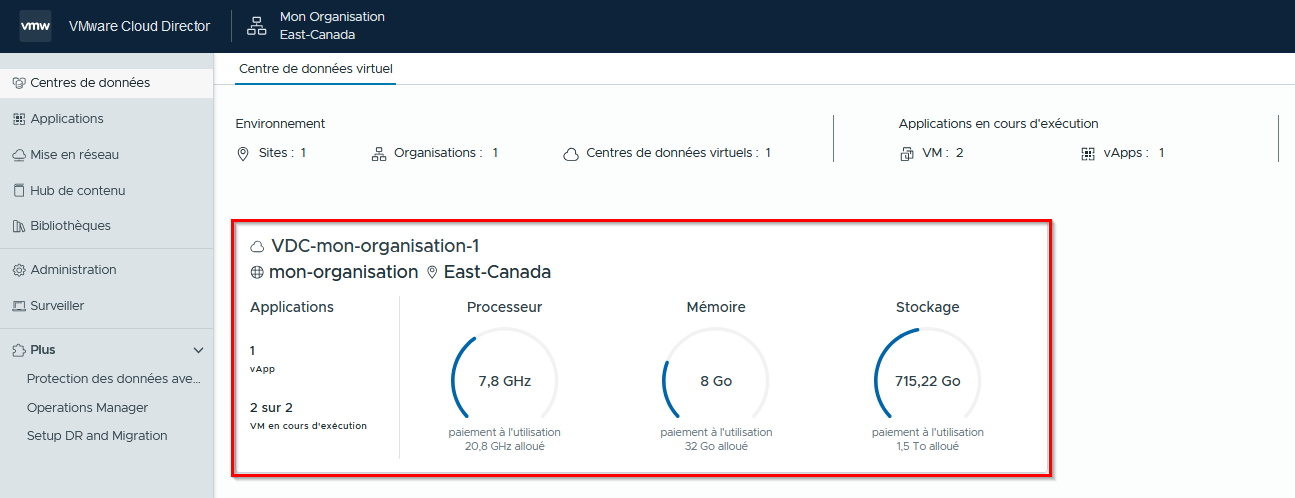This screenshot has height=498, width=1295.
Task: Click the organization hierarchy icon in header
Action: point(257,26)
